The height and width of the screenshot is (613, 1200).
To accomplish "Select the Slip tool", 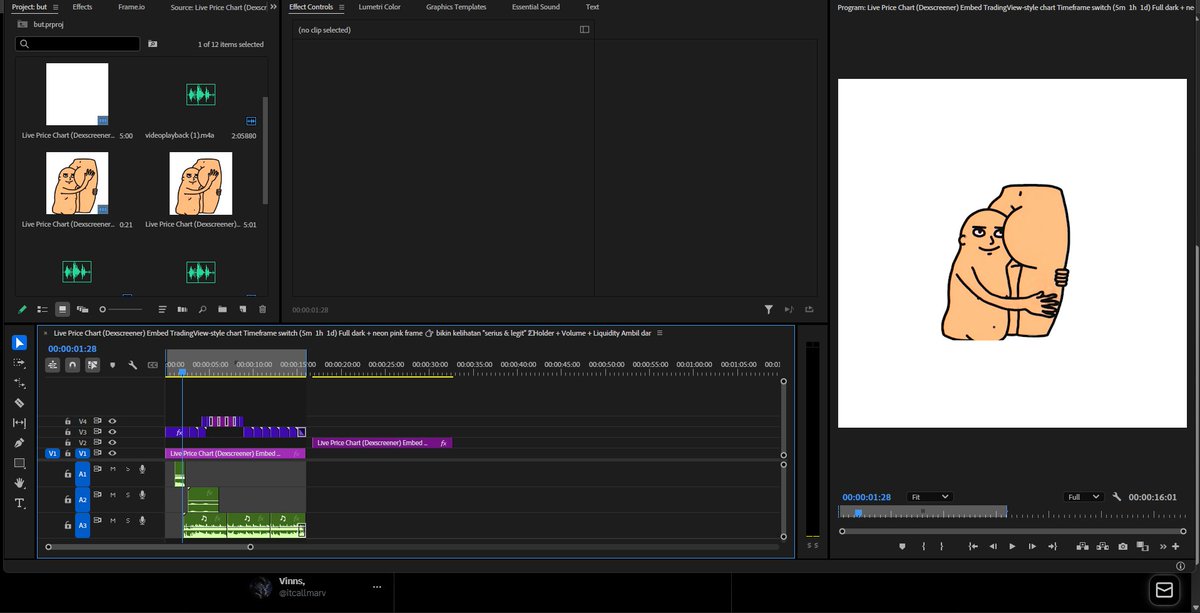I will click(x=19, y=423).
